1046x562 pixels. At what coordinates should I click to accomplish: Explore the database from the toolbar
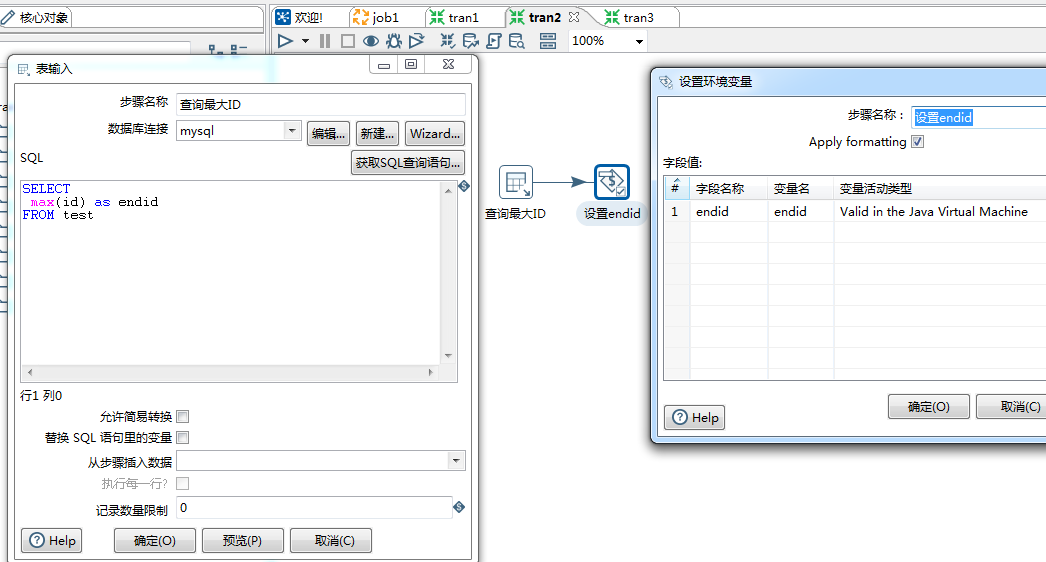coord(517,41)
